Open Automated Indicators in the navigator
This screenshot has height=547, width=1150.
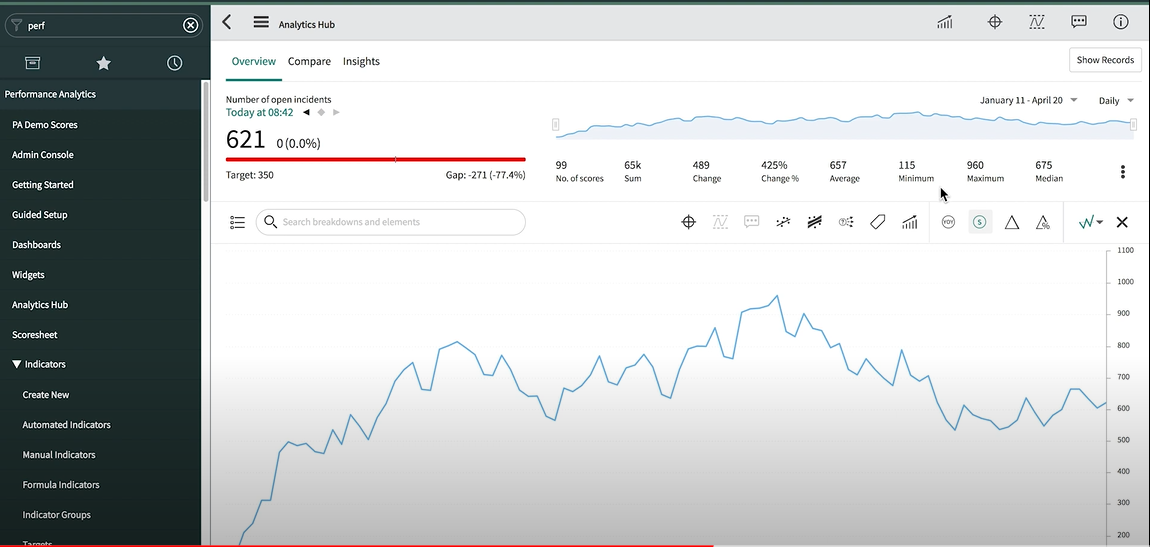[x=66, y=425]
